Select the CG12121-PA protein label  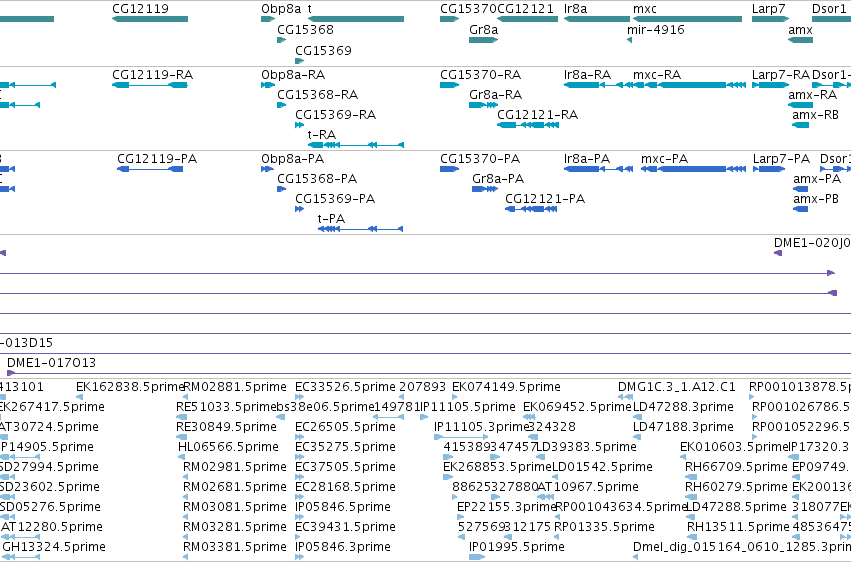click(x=545, y=199)
